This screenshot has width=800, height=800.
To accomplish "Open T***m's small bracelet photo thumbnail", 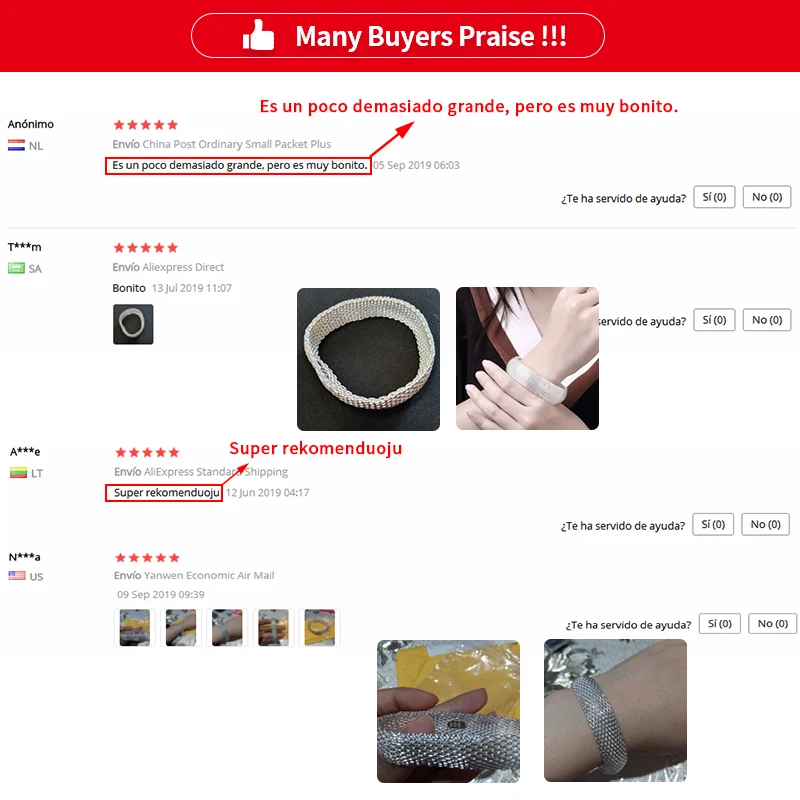I will [x=133, y=324].
